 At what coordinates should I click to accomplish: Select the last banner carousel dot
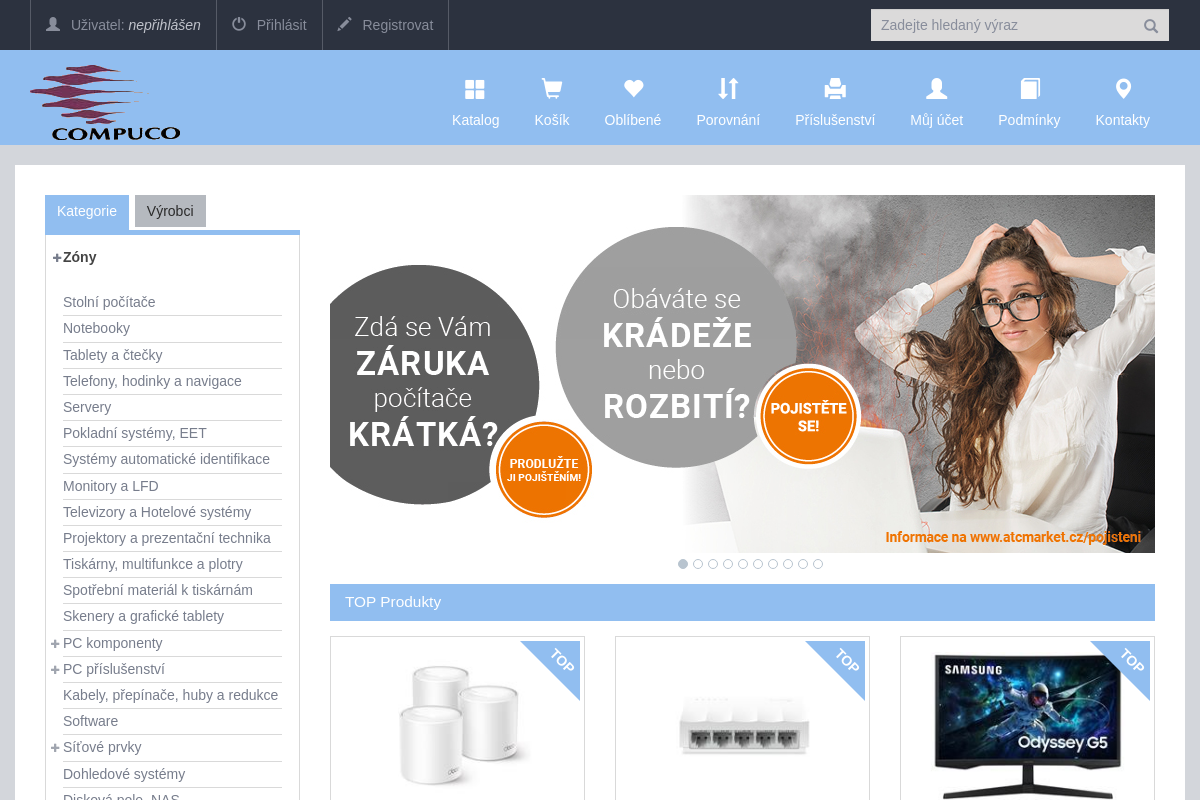coord(818,564)
